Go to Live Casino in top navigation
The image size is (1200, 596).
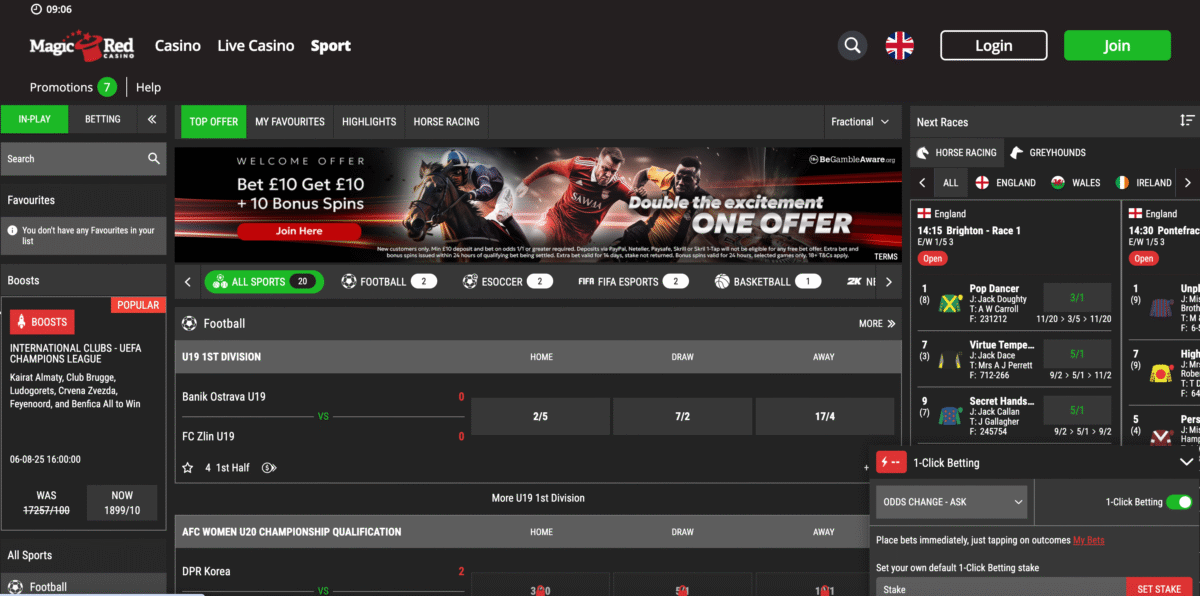click(256, 45)
